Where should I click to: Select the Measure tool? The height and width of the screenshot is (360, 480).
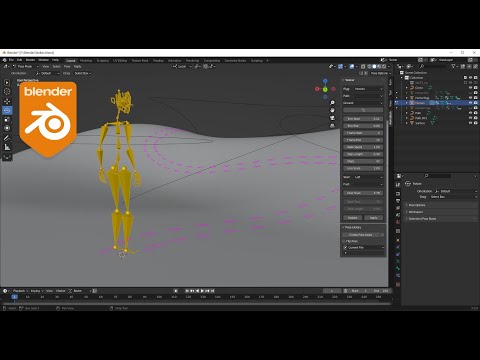[x=7, y=147]
